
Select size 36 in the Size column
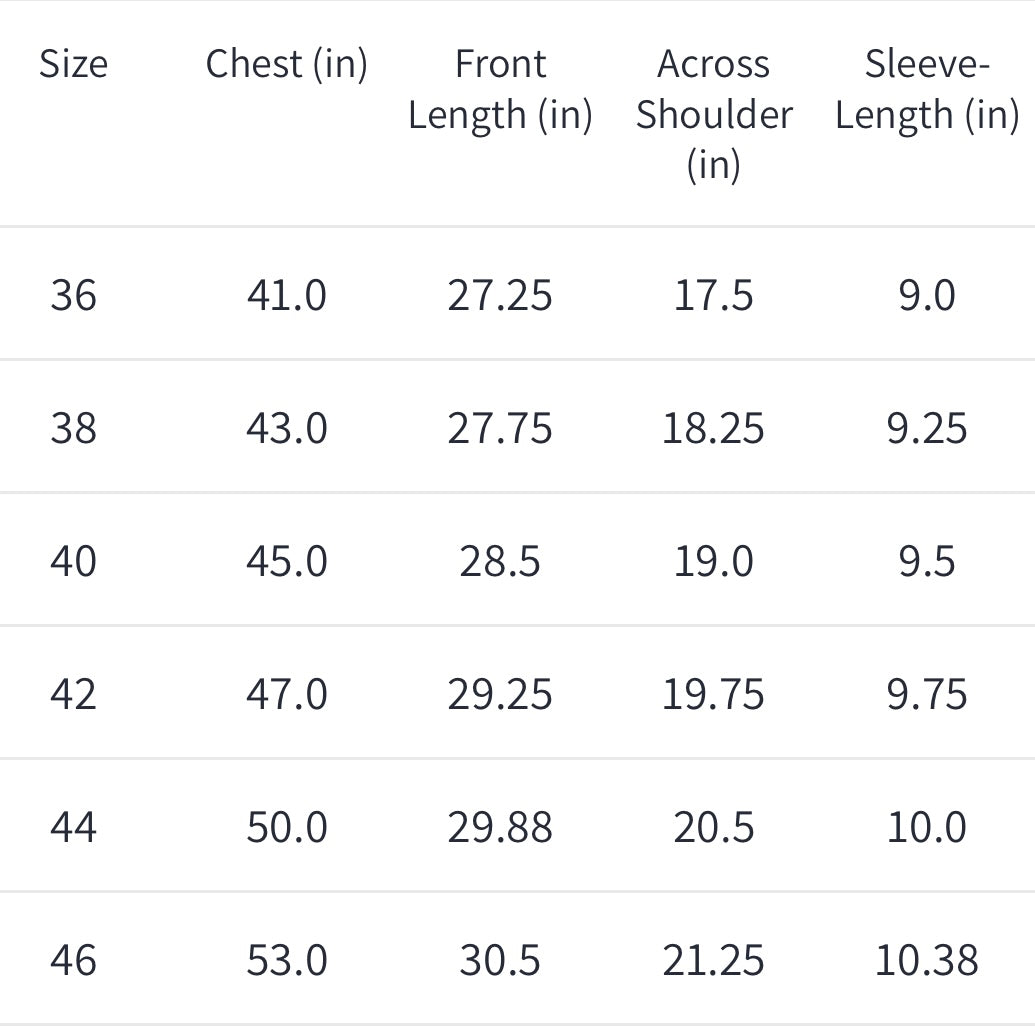pos(73,295)
